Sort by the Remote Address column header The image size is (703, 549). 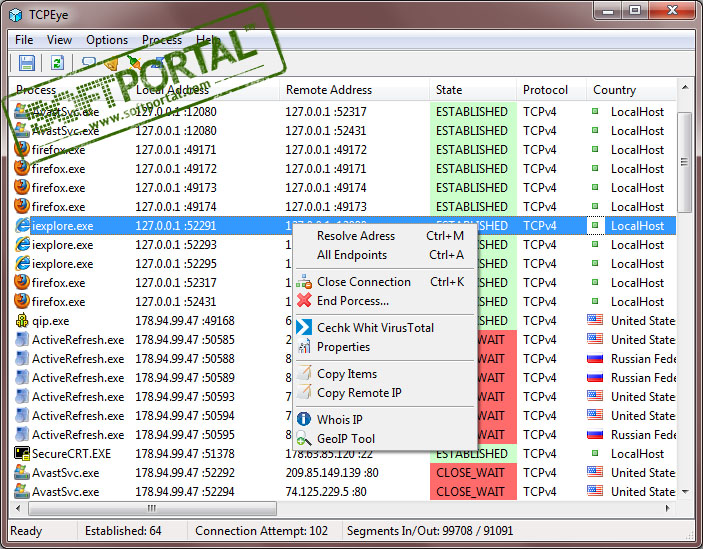point(354,90)
